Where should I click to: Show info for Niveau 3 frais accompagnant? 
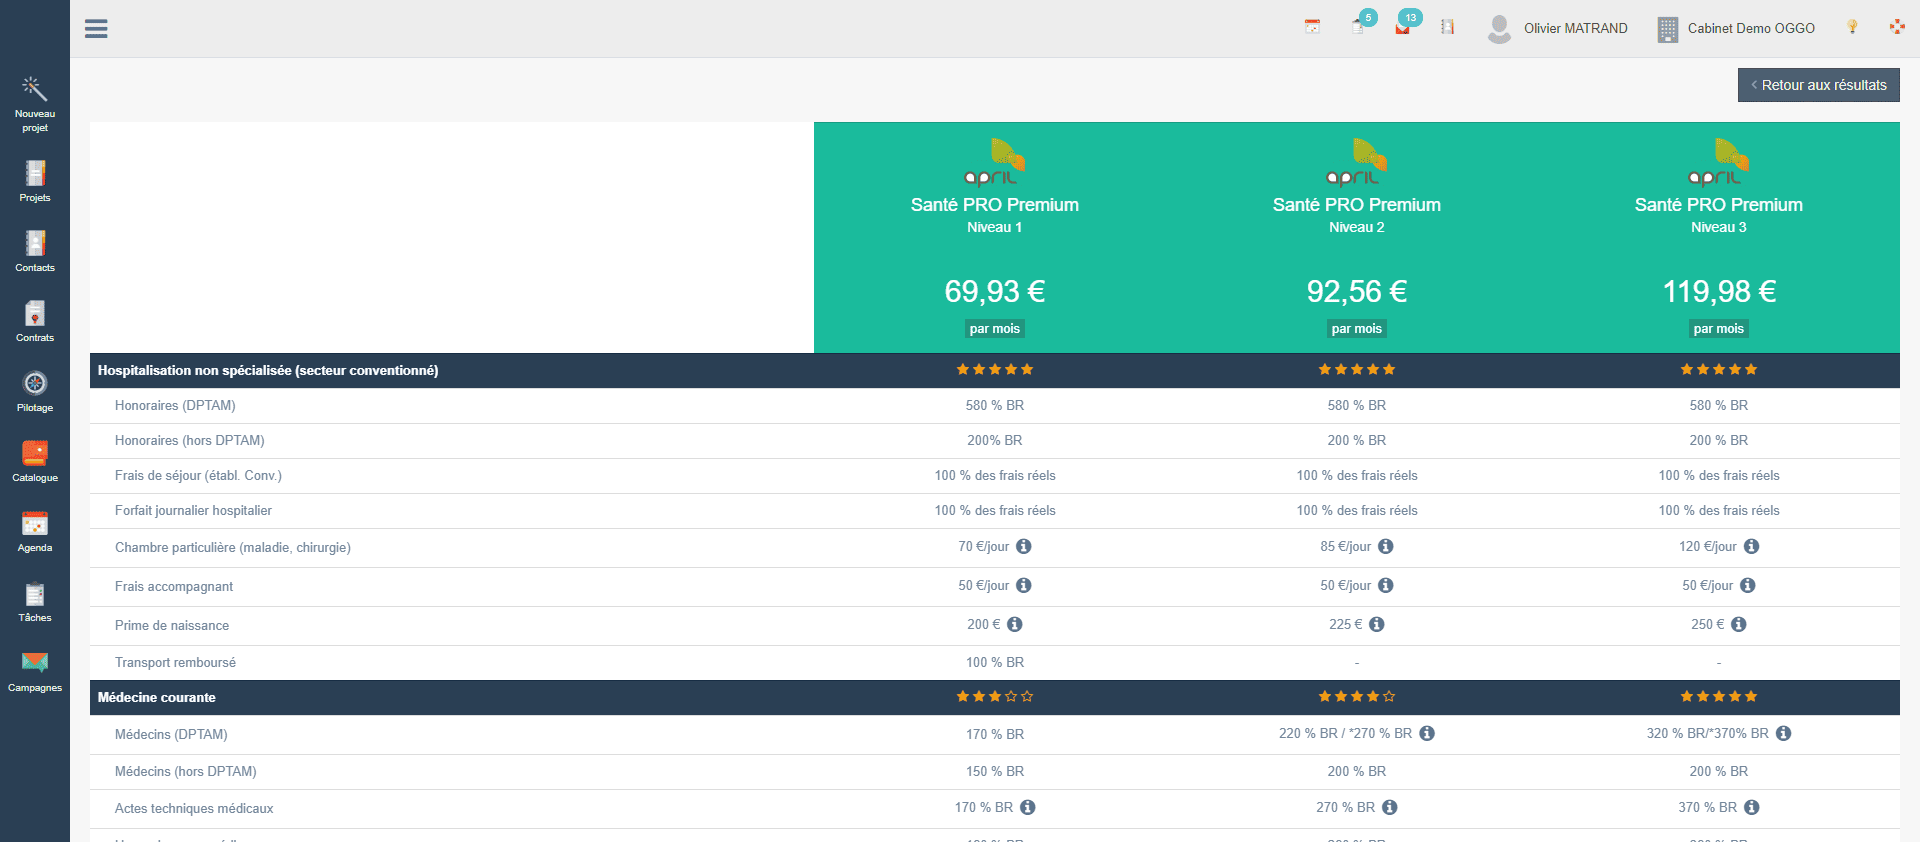tap(1748, 585)
